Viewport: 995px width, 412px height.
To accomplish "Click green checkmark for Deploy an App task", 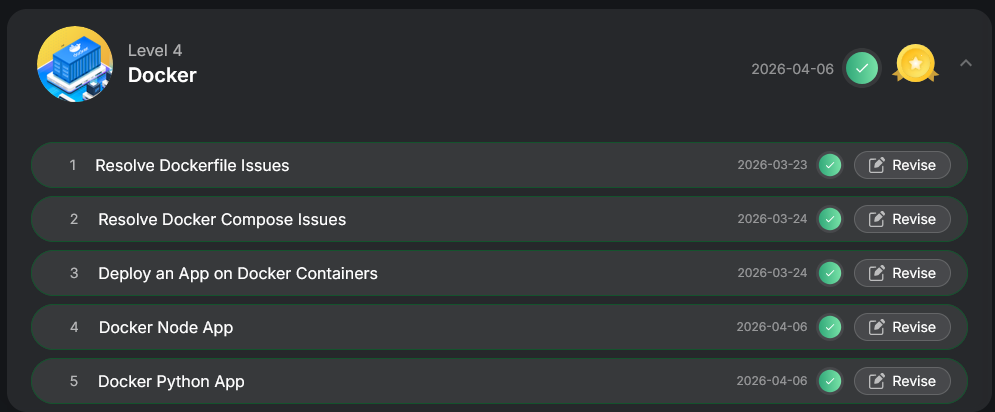I will 829,273.
